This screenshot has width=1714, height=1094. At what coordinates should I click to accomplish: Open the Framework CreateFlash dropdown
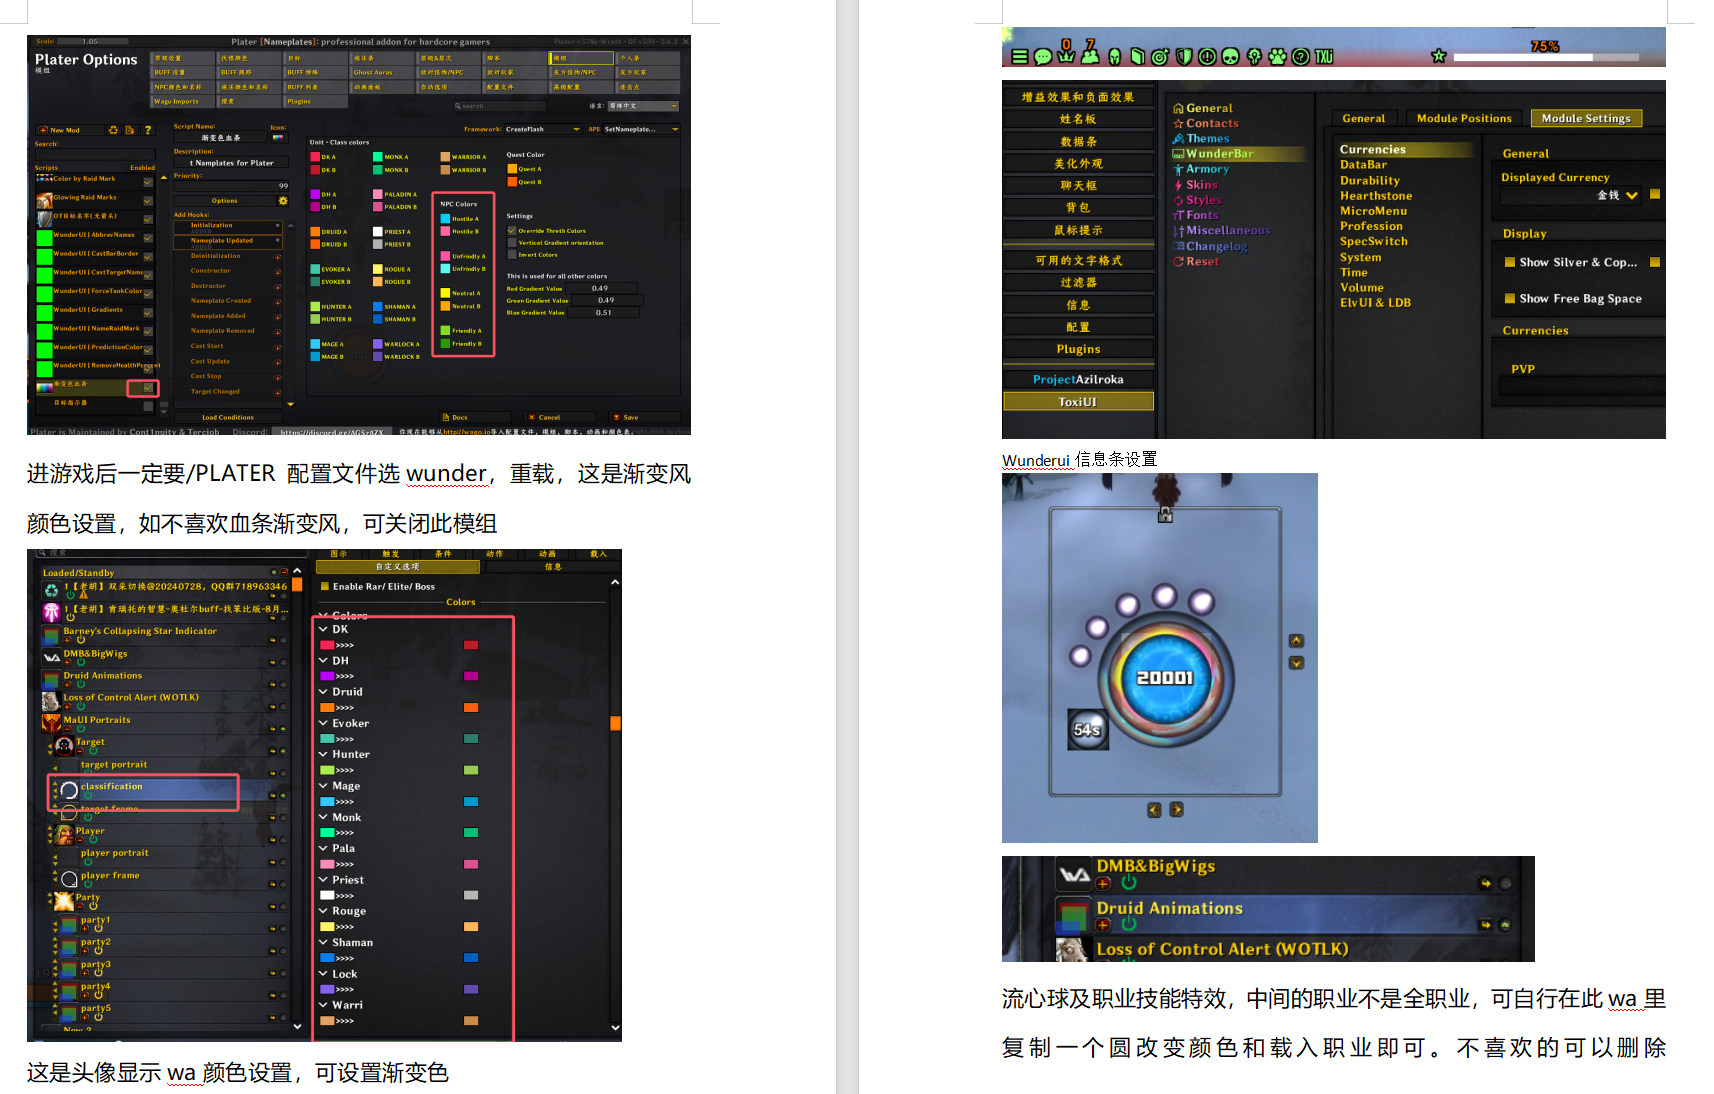(x=576, y=129)
